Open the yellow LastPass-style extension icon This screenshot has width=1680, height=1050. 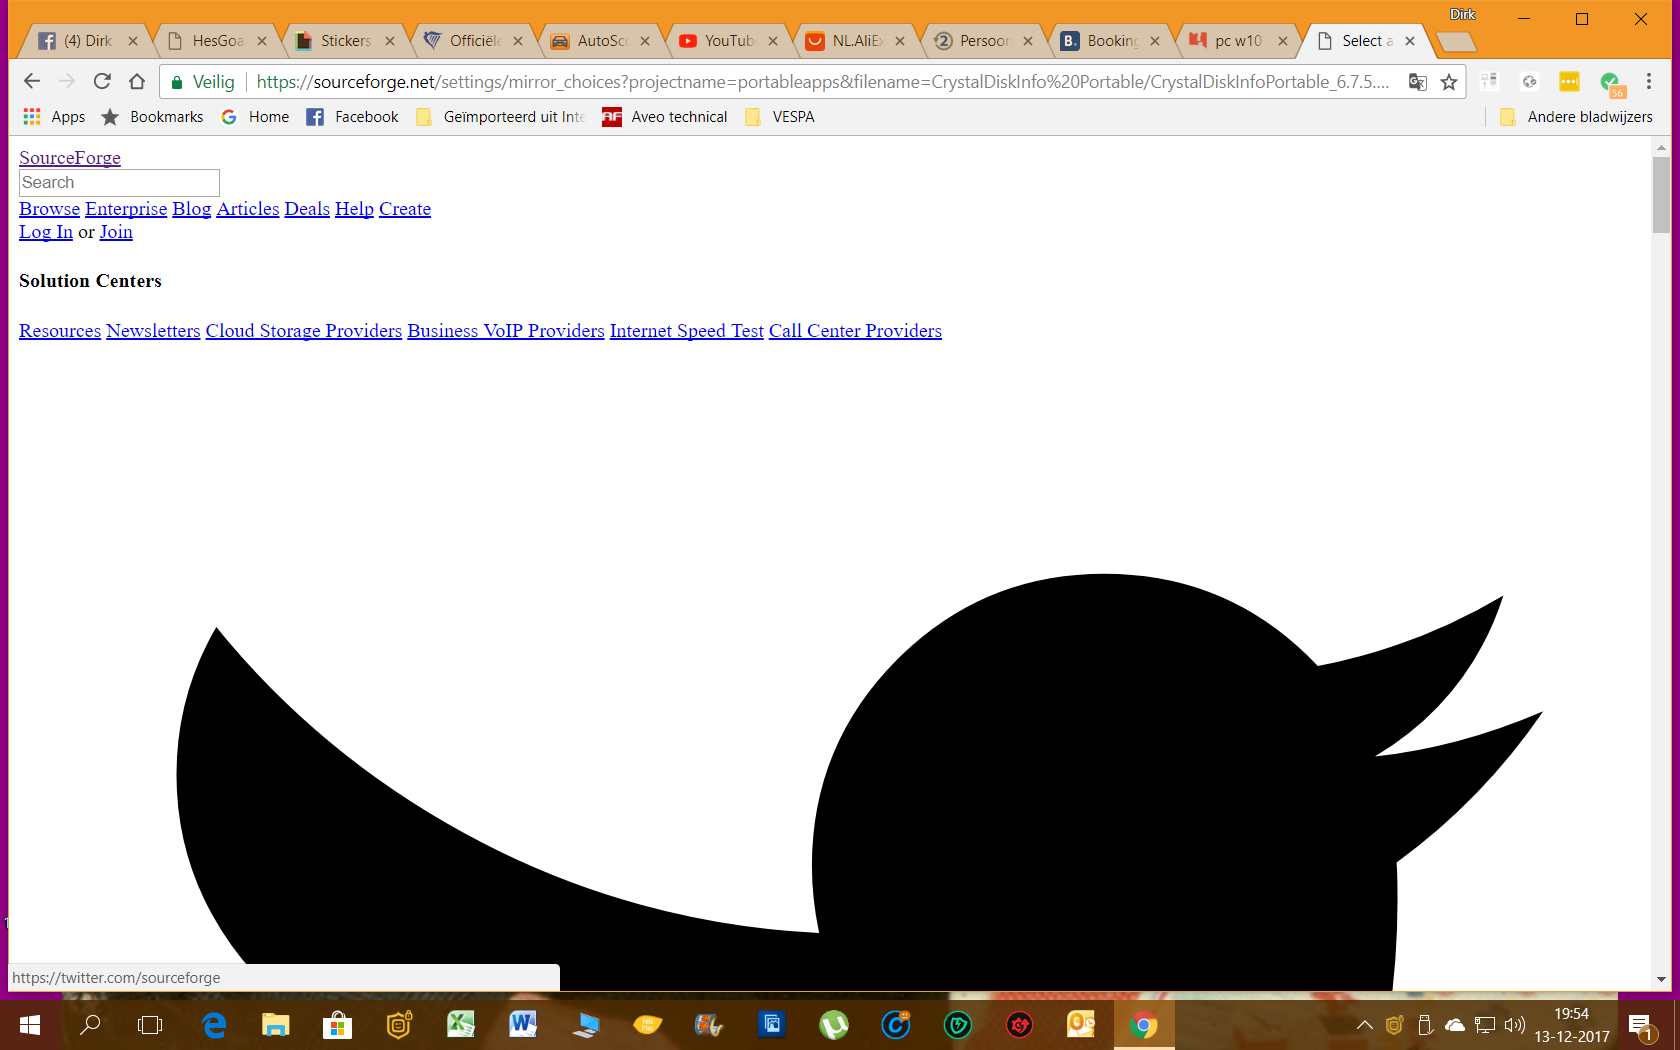(x=1569, y=82)
